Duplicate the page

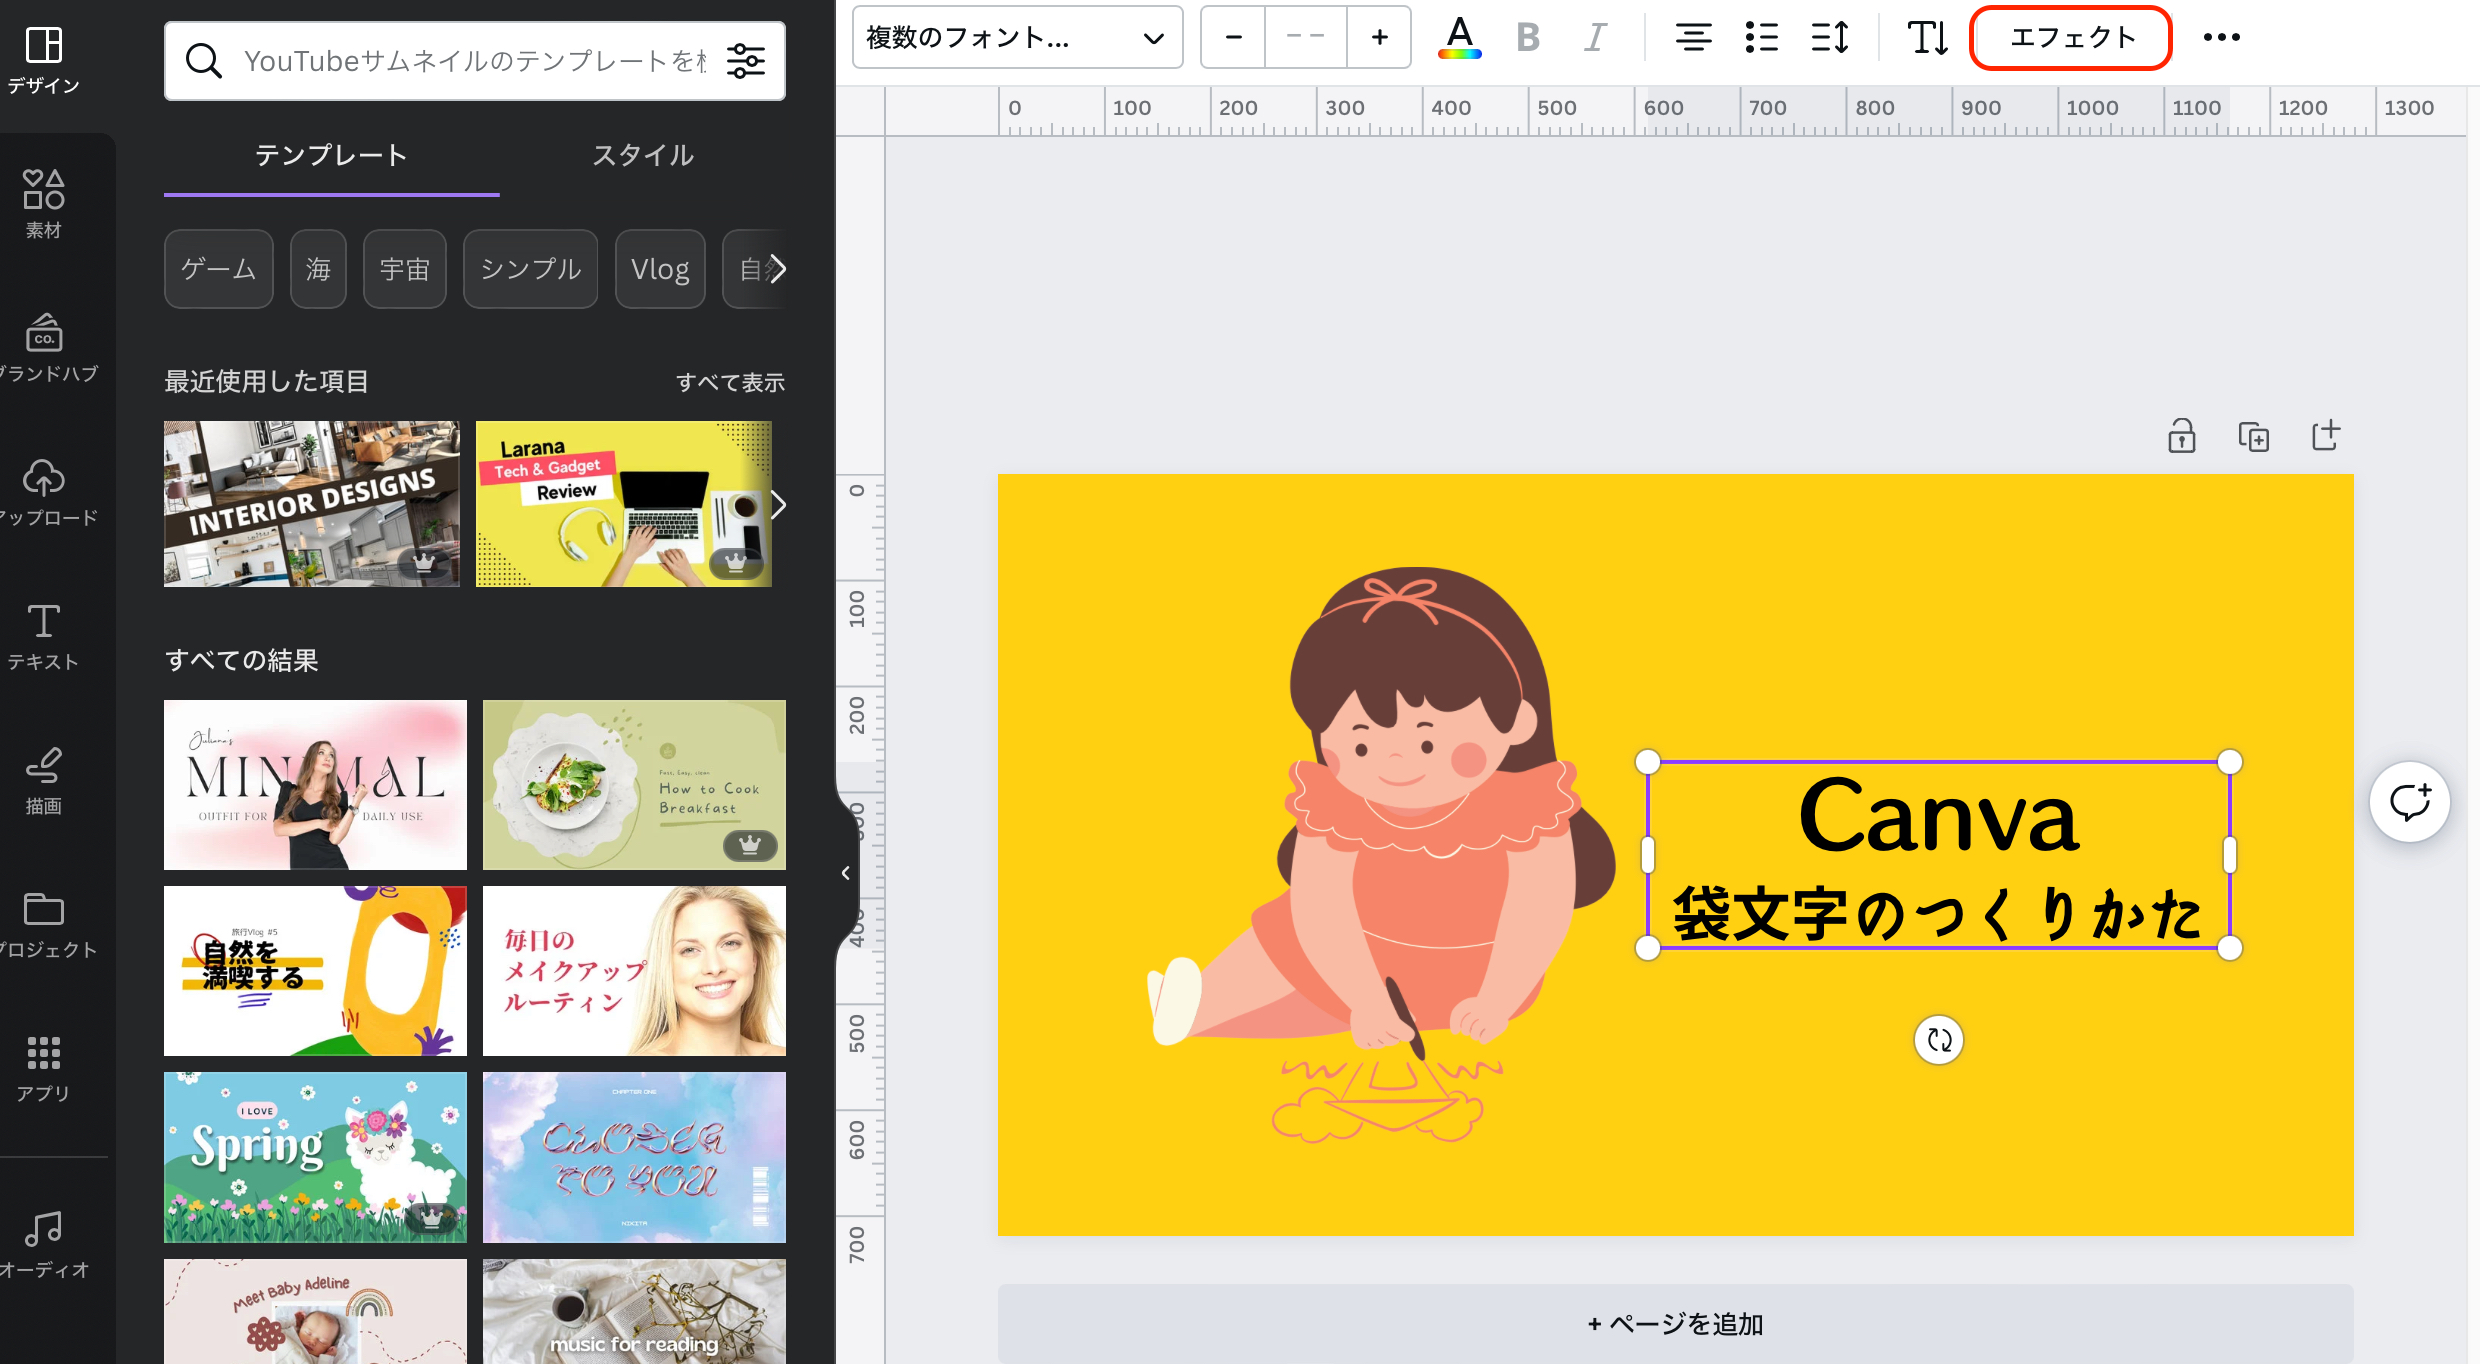click(x=2253, y=436)
